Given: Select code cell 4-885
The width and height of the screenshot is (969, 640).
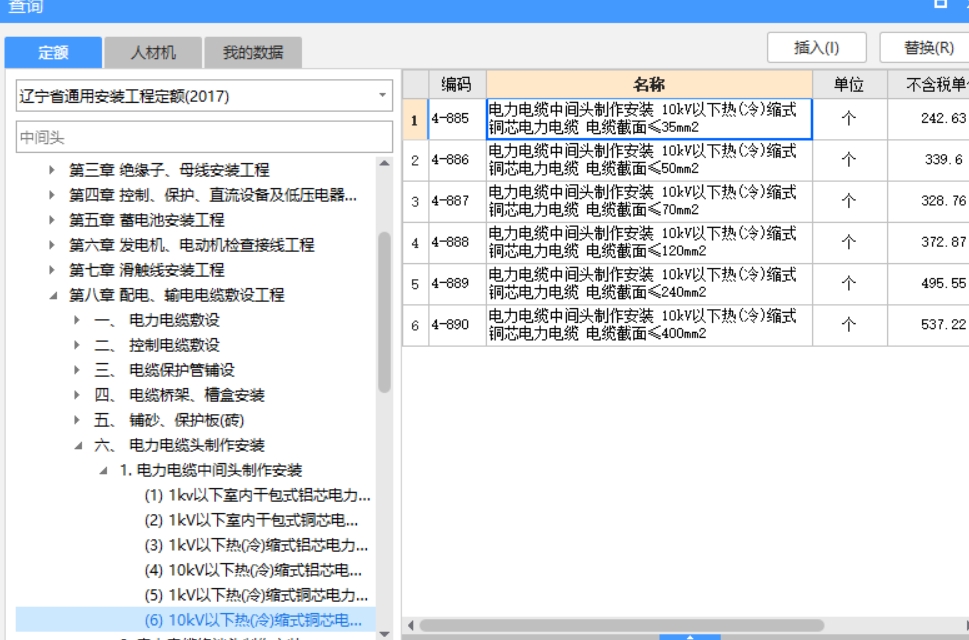Looking at the screenshot, I should [457, 119].
